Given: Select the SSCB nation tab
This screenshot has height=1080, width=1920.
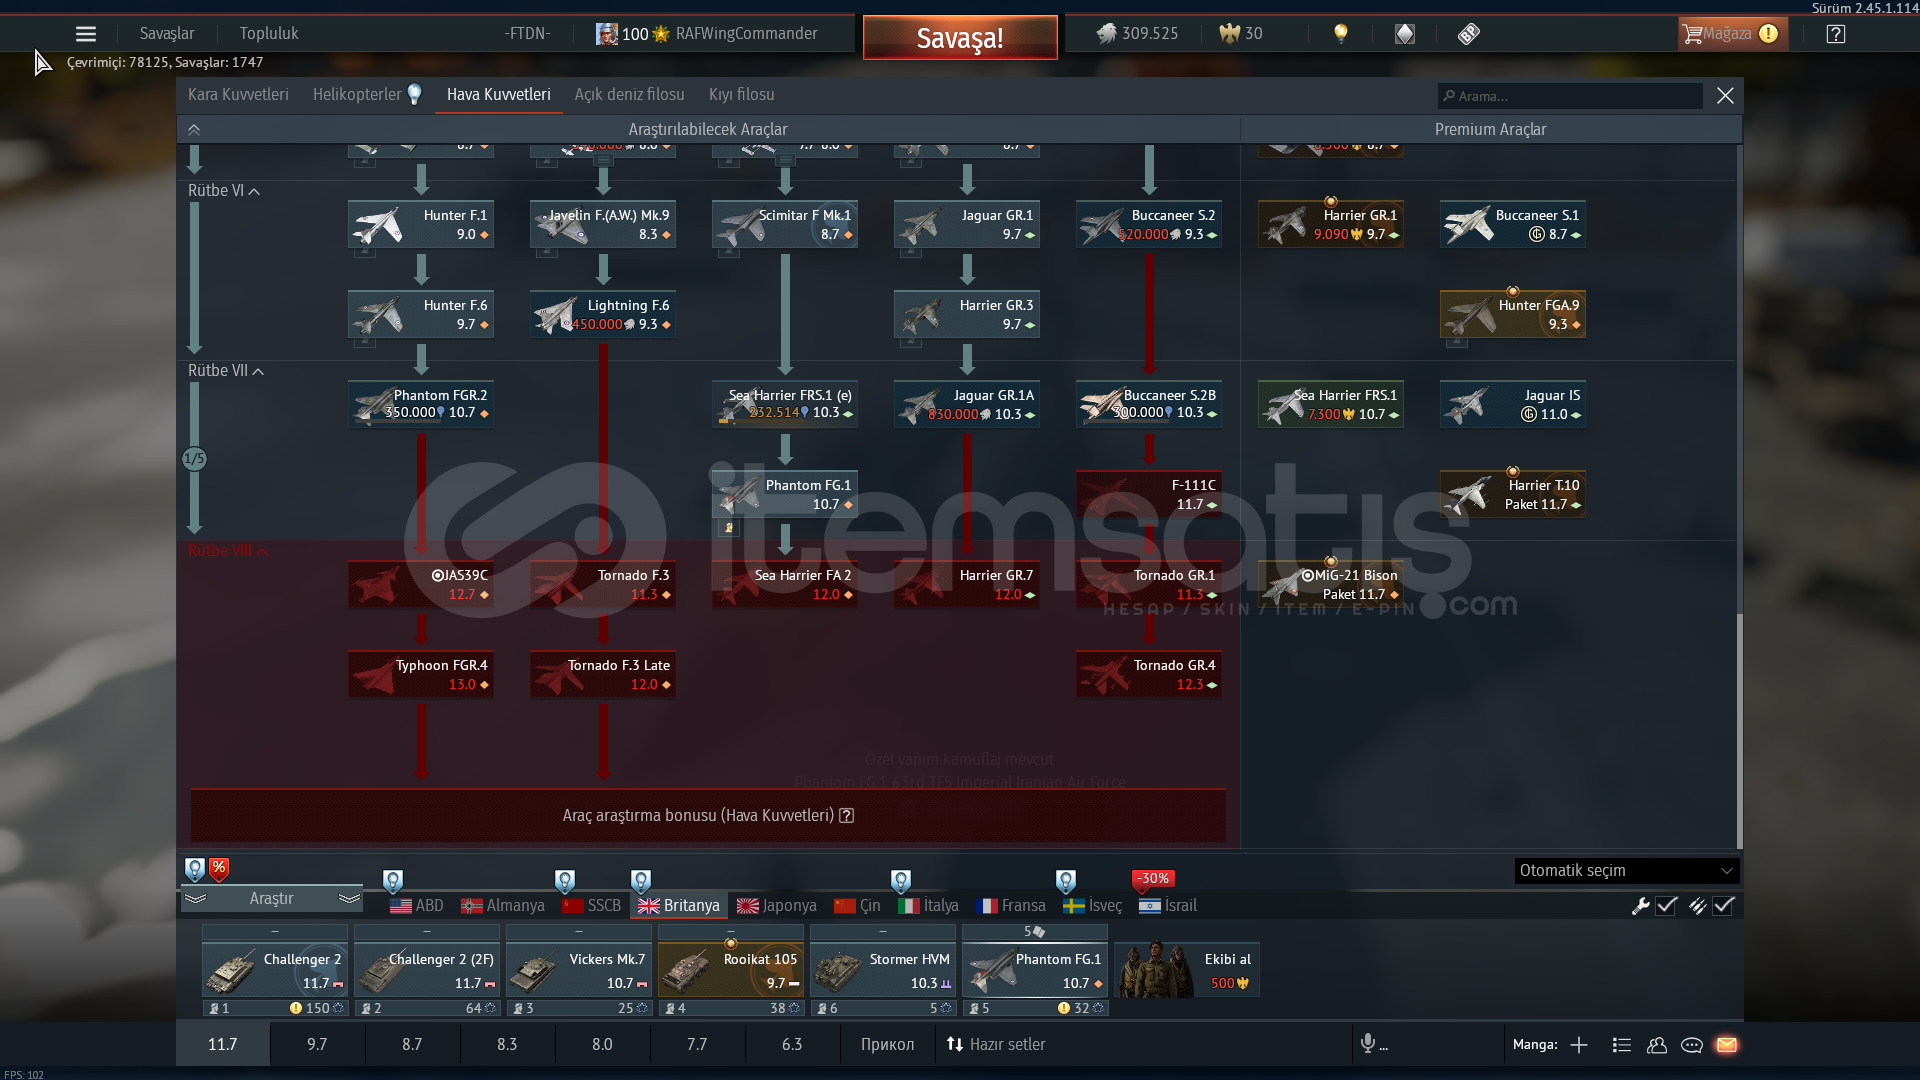Looking at the screenshot, I should 592,906.
